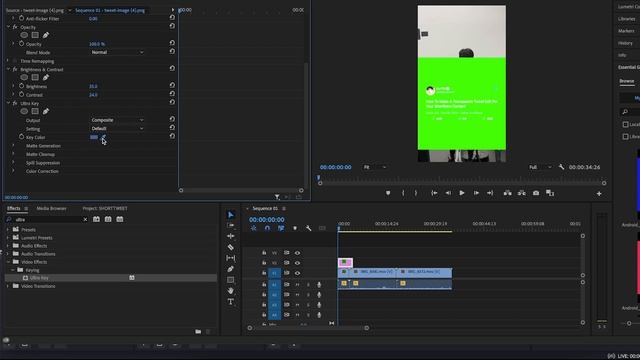Image resolution: width=640 pixels, height=360 pixels.
Task: Toggle visibility eye for track V1
Action: pyautogui.click(x=297, y=273)
